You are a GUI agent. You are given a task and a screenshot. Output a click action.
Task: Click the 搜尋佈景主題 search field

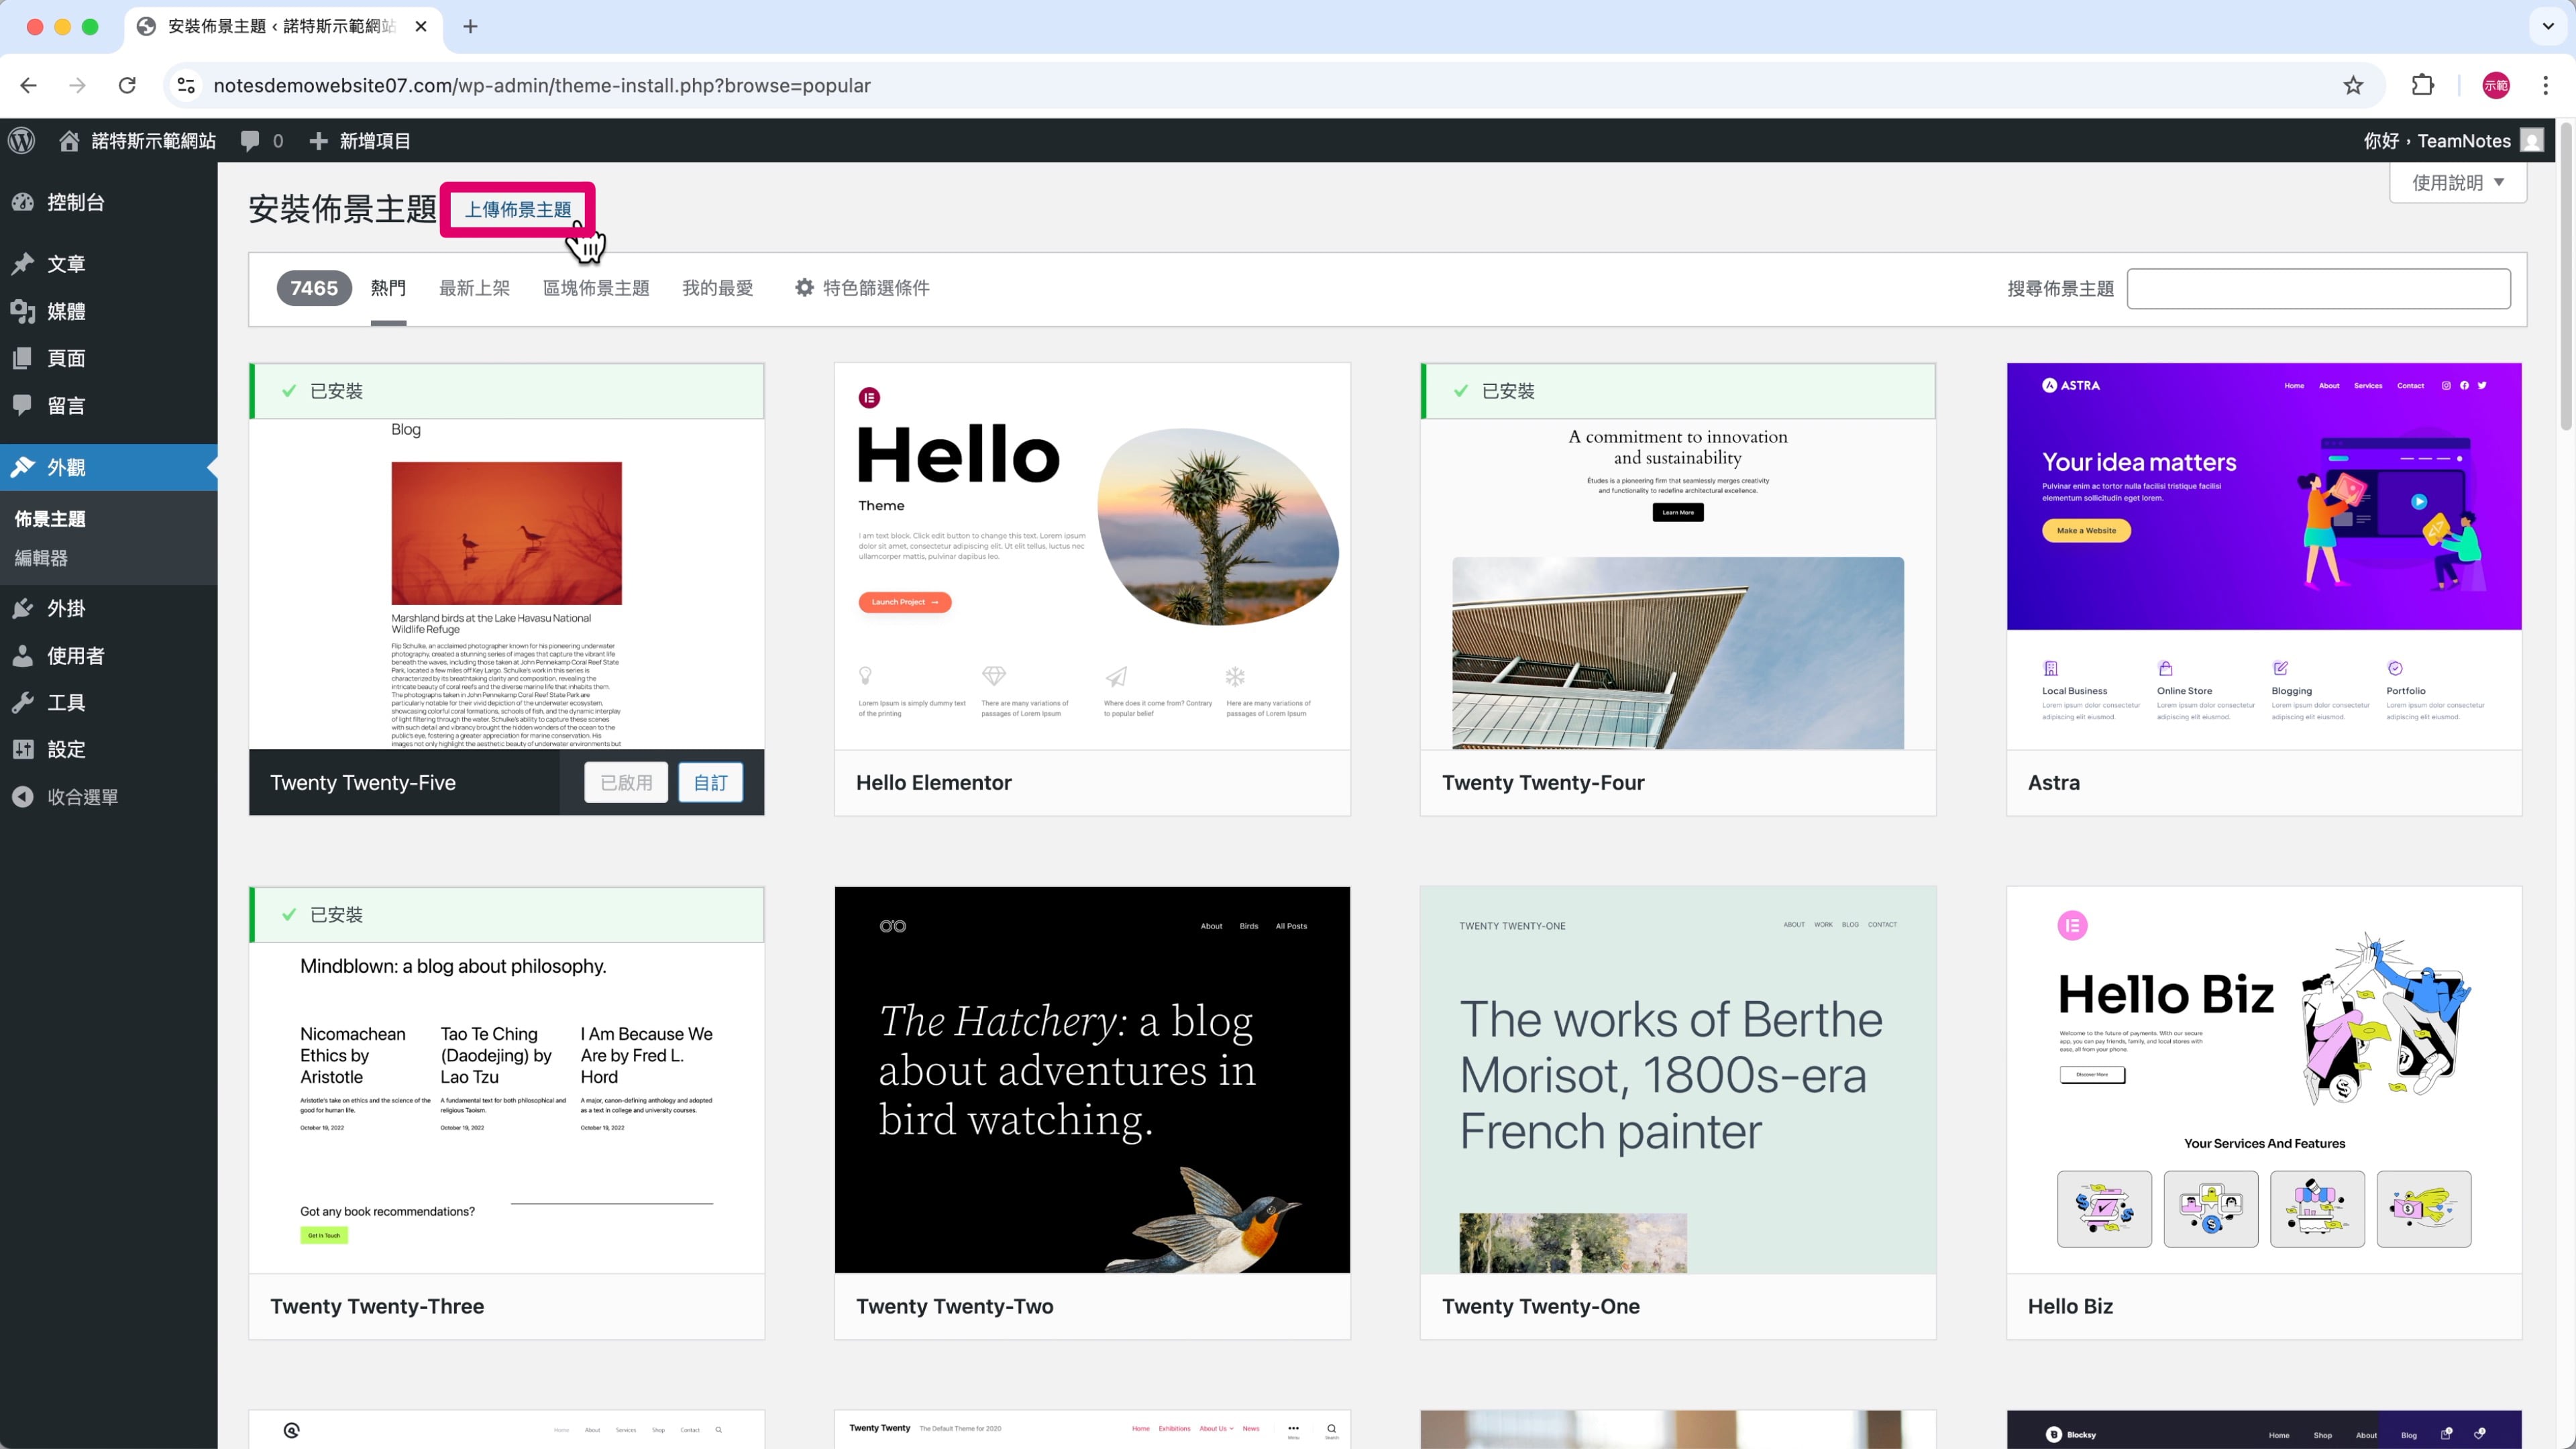(2317, 288)
